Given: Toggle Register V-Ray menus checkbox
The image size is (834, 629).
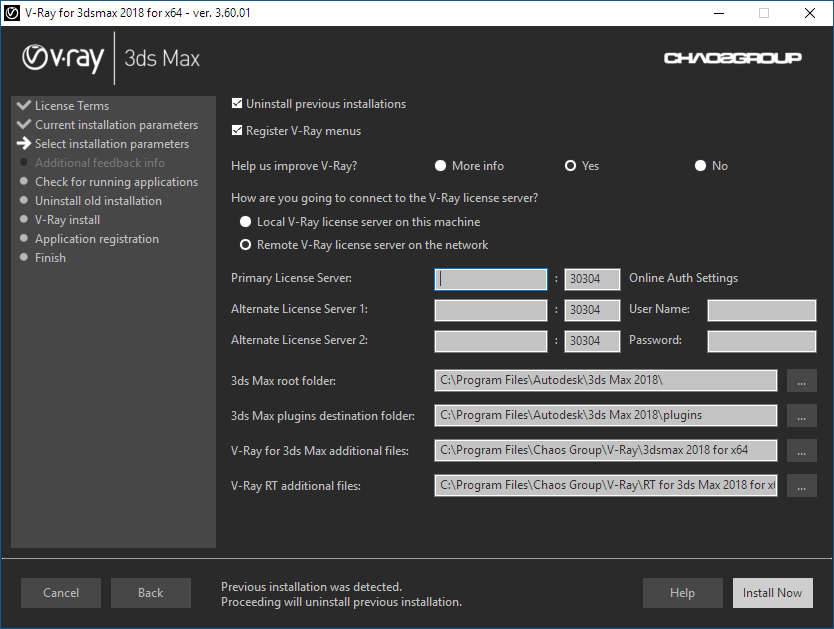Looking at the screenshot, I should click(237, 130).
